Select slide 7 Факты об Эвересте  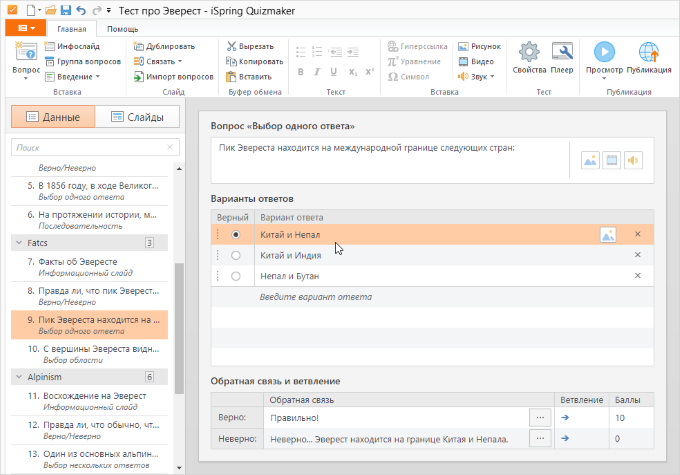pos(89,267)
